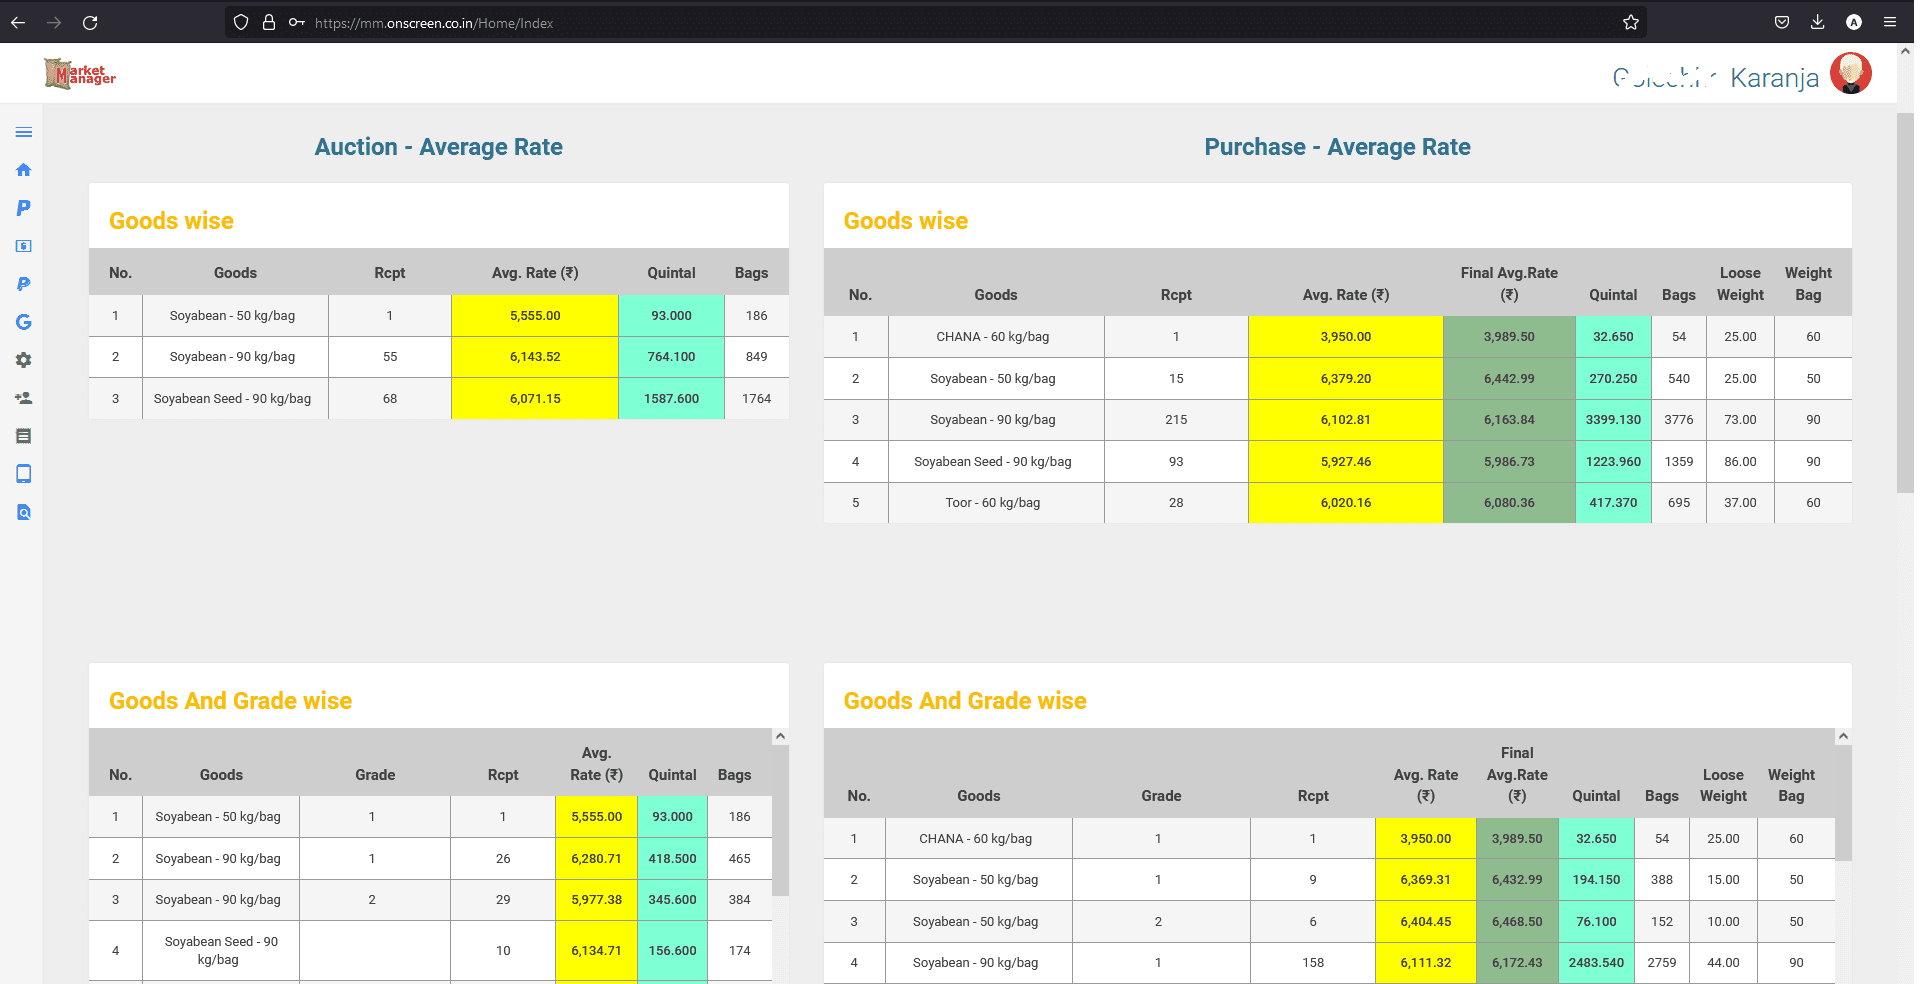The width and height of the screenshot is (1920, 984).
Task: Click the Grade column header in Auction grade table
Action: coord(375,775)
